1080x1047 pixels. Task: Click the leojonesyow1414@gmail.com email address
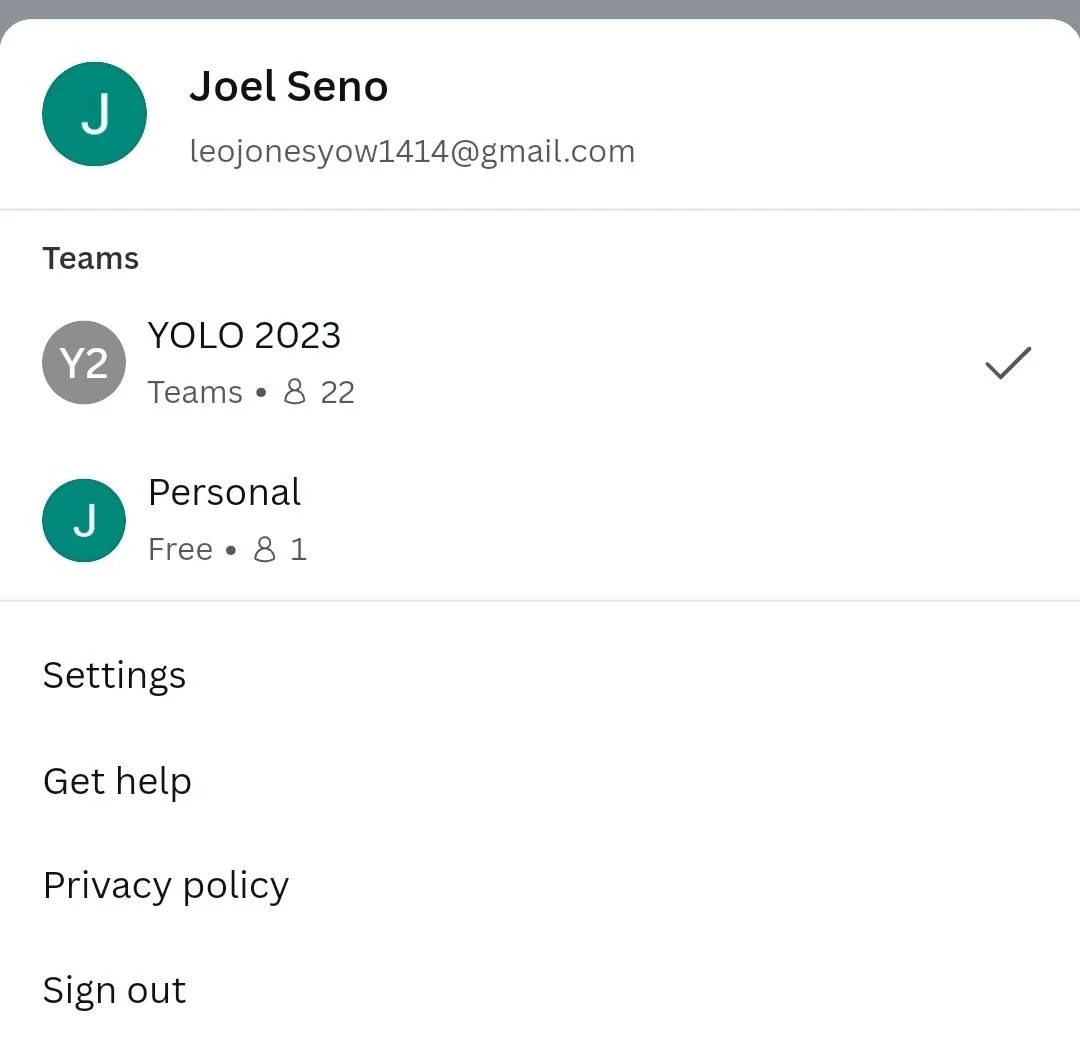click(412, 152)
